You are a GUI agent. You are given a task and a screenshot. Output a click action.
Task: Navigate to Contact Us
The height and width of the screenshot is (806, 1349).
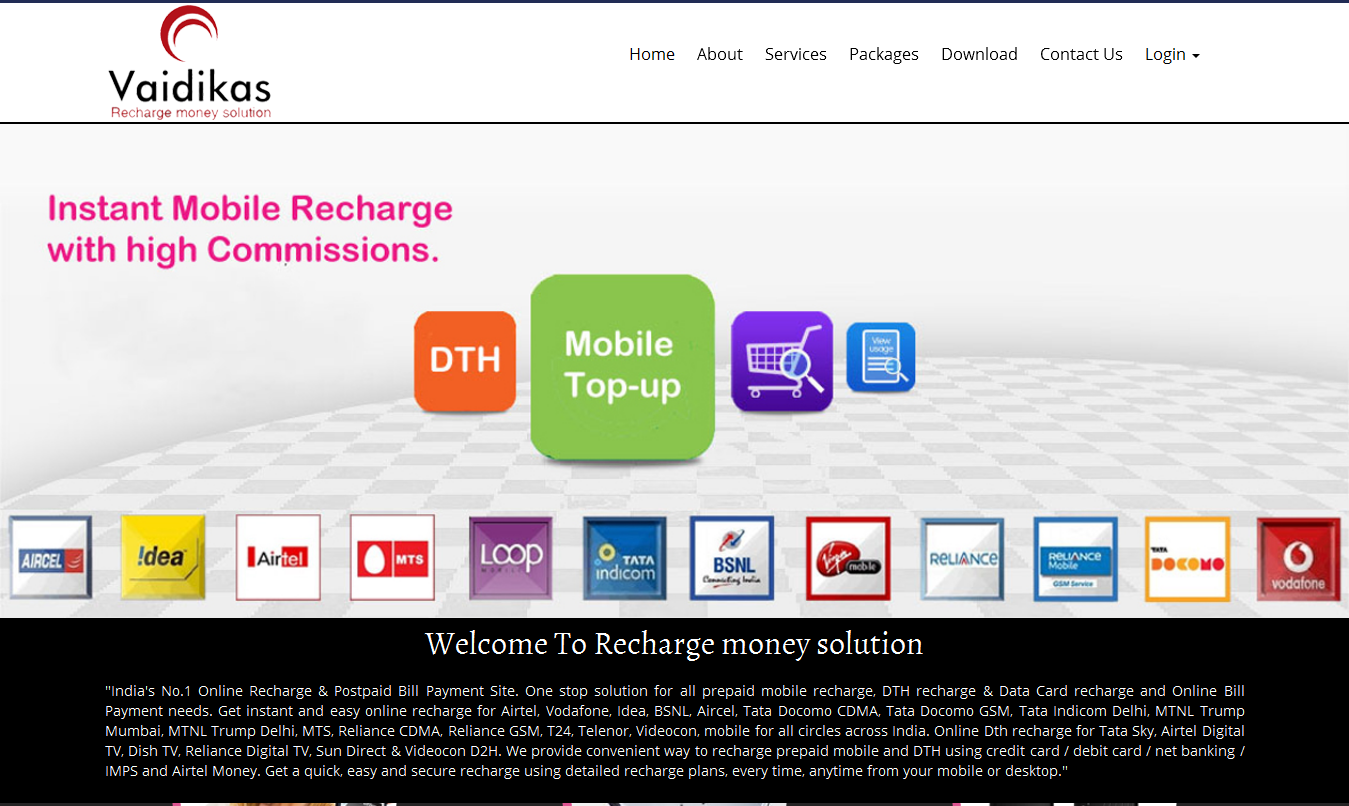[1081, 54]
